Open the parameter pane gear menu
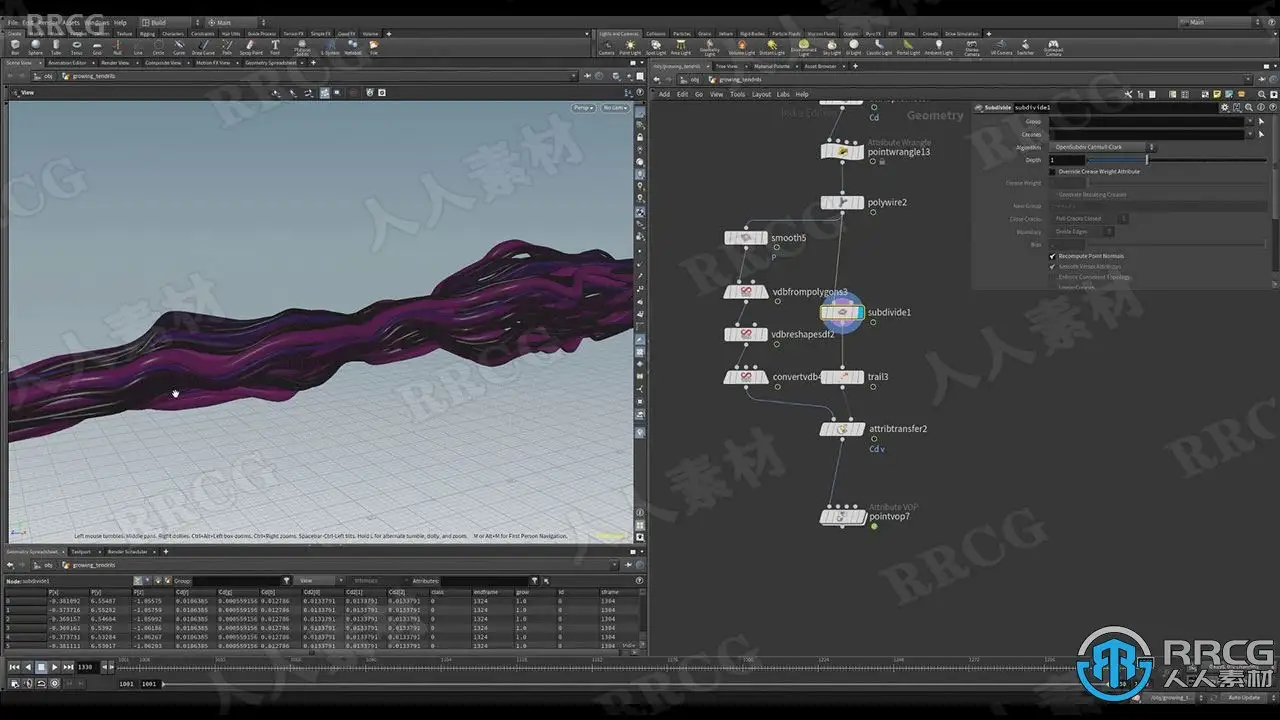This screenshot has width=1280, height=720. pyautogui.click(x=1225, y=107)
